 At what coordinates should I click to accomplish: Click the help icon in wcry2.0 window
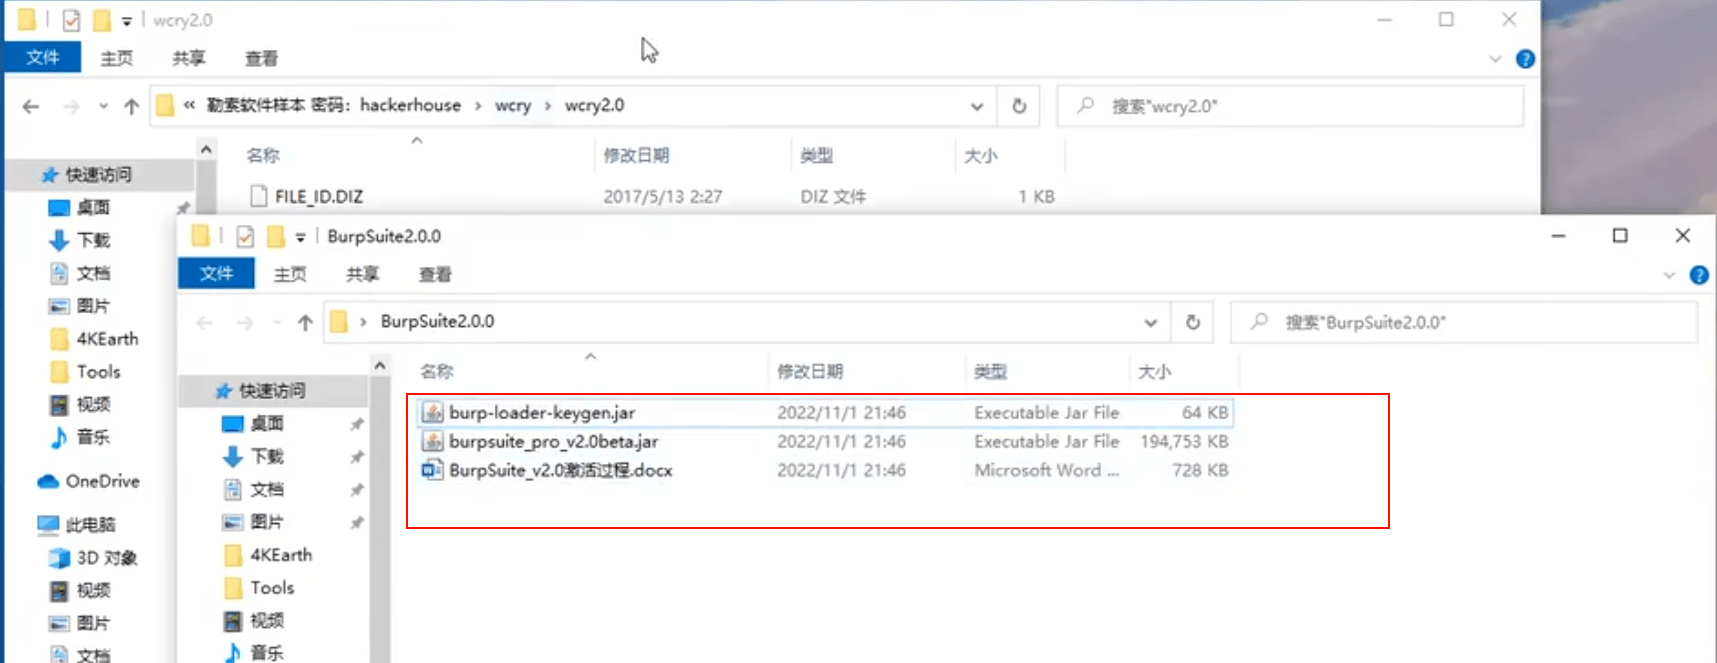tap(1525, 59)
